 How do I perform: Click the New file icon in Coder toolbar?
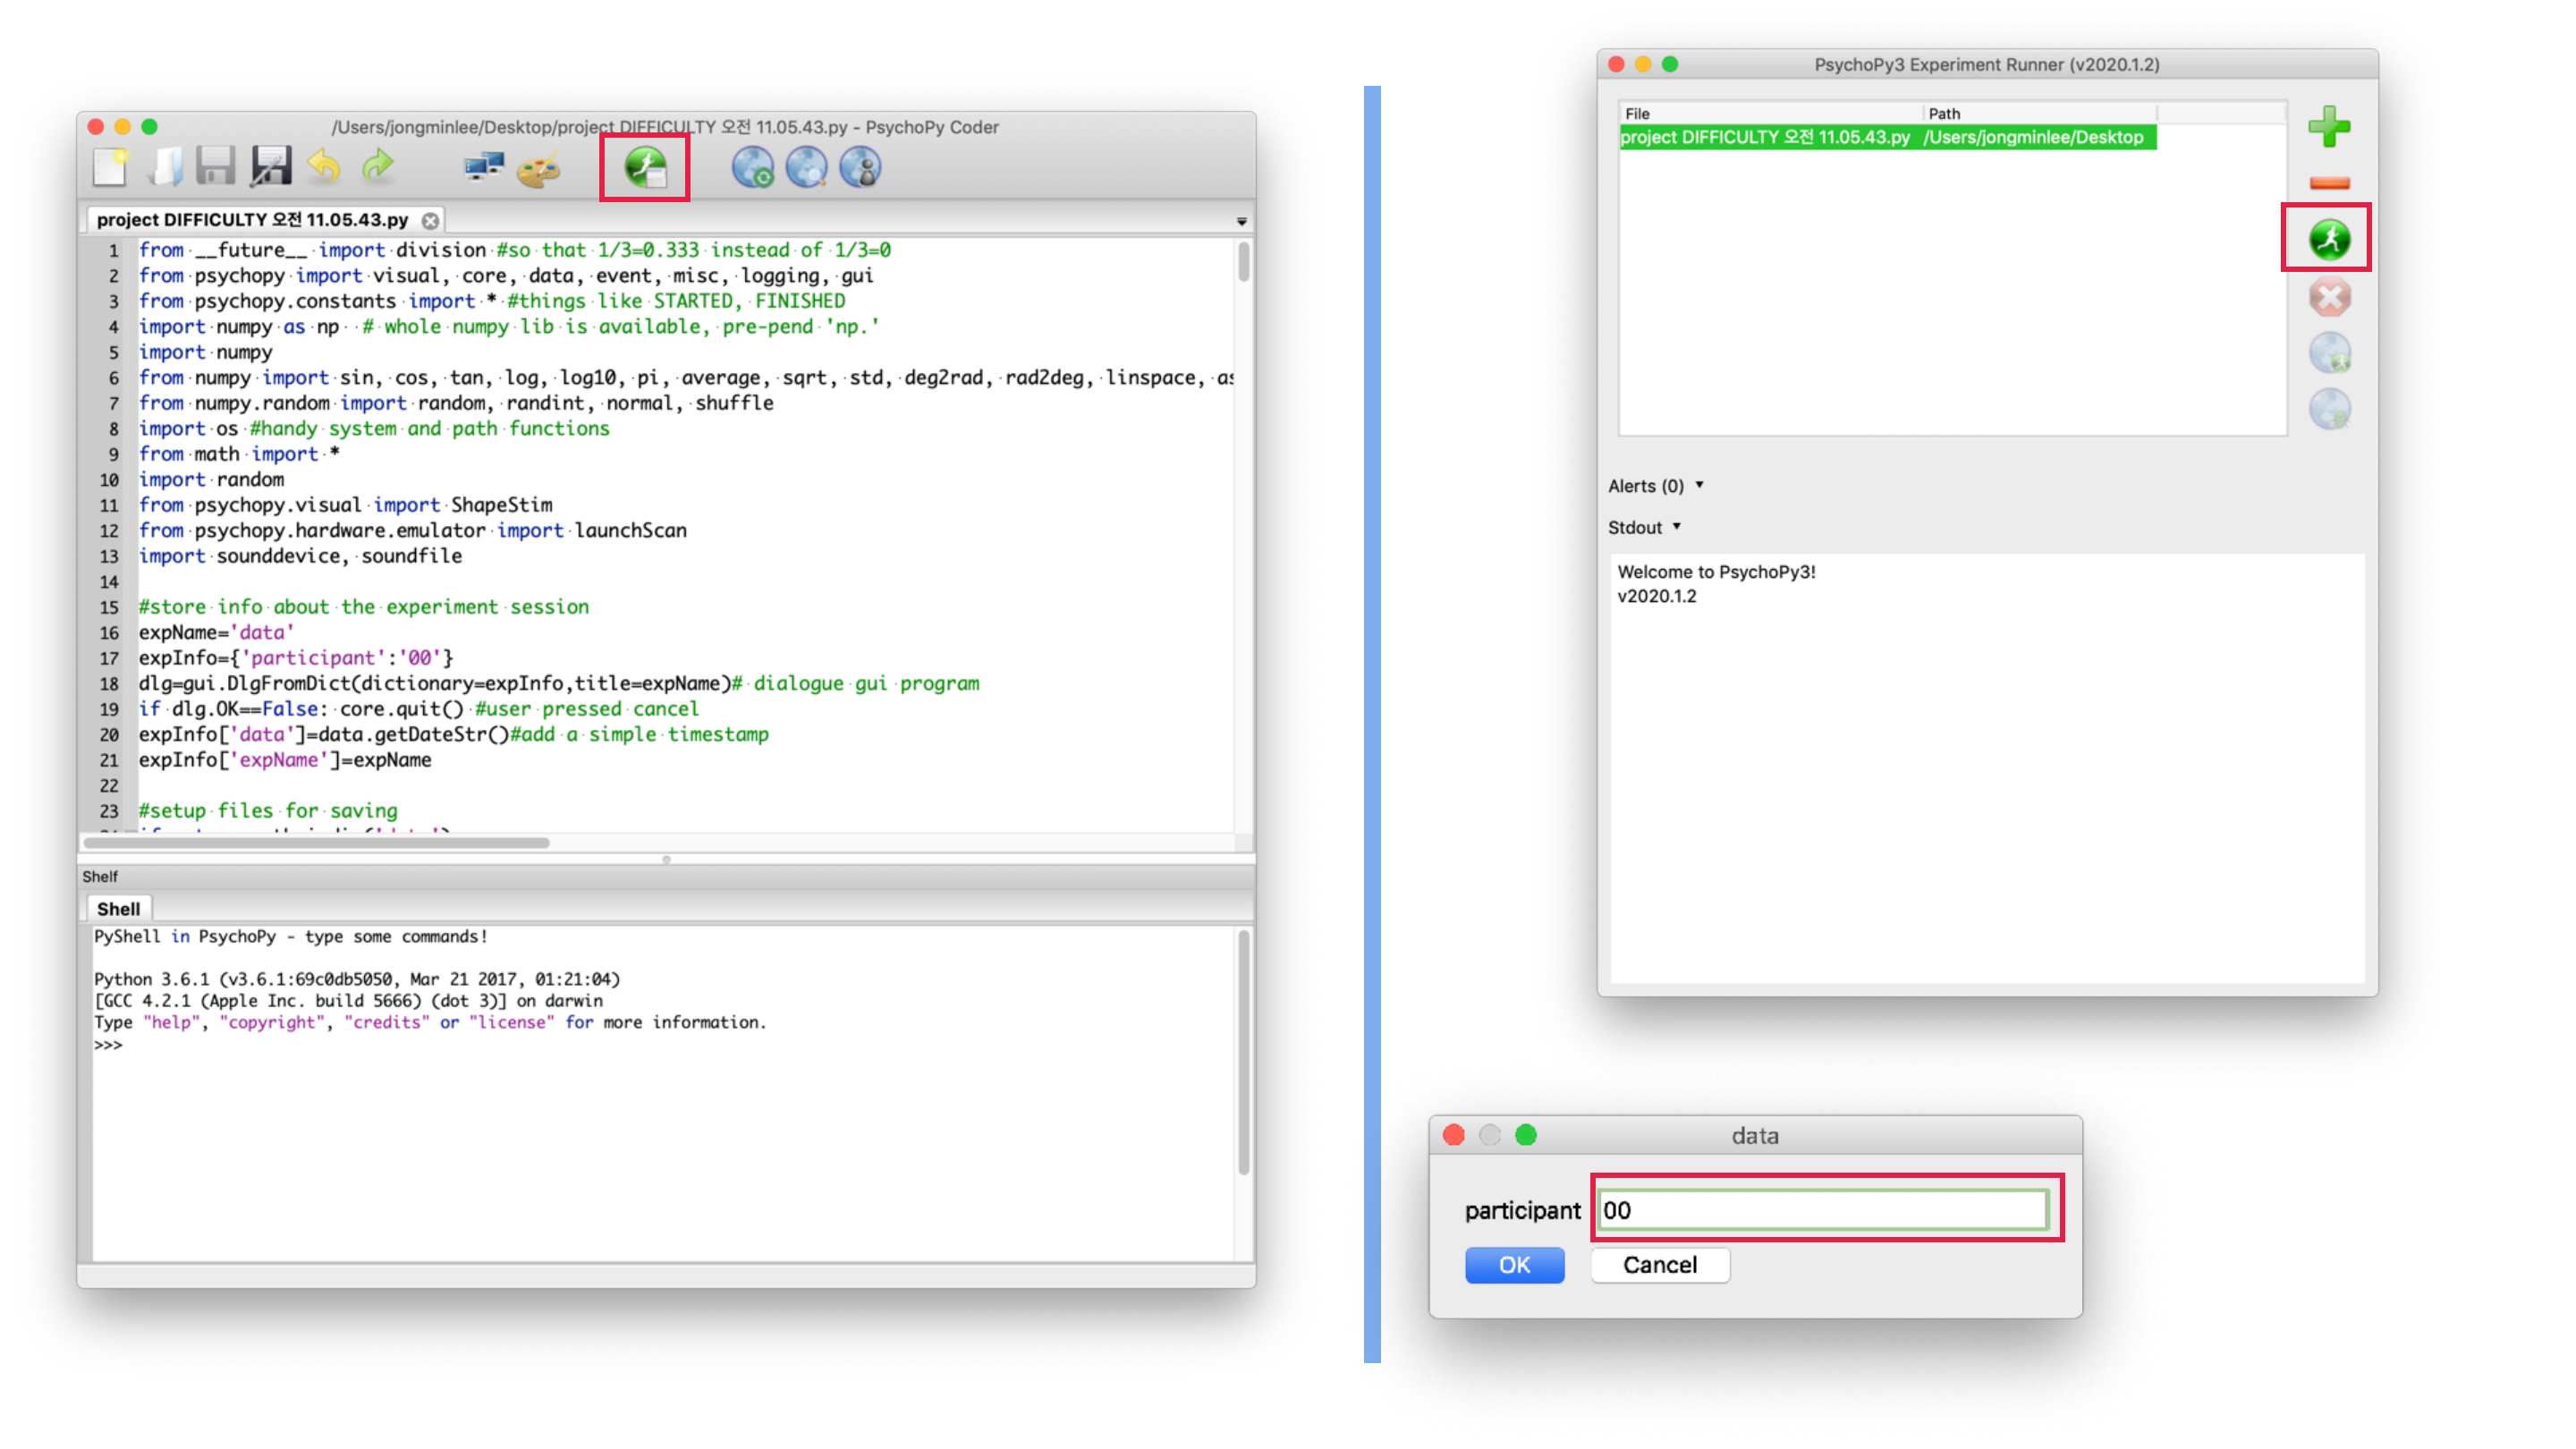click(110, 167)
